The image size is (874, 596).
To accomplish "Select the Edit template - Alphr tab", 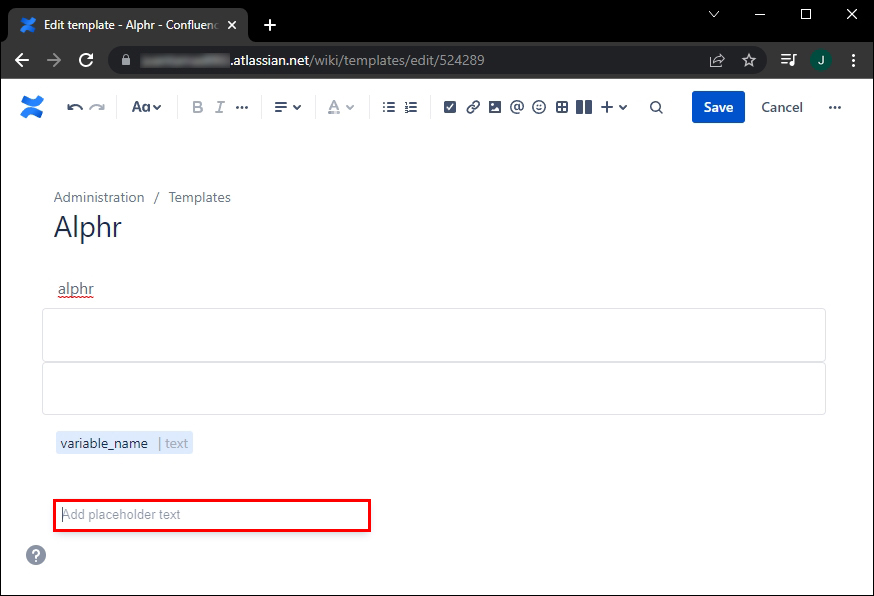I will tap(128, 25).
